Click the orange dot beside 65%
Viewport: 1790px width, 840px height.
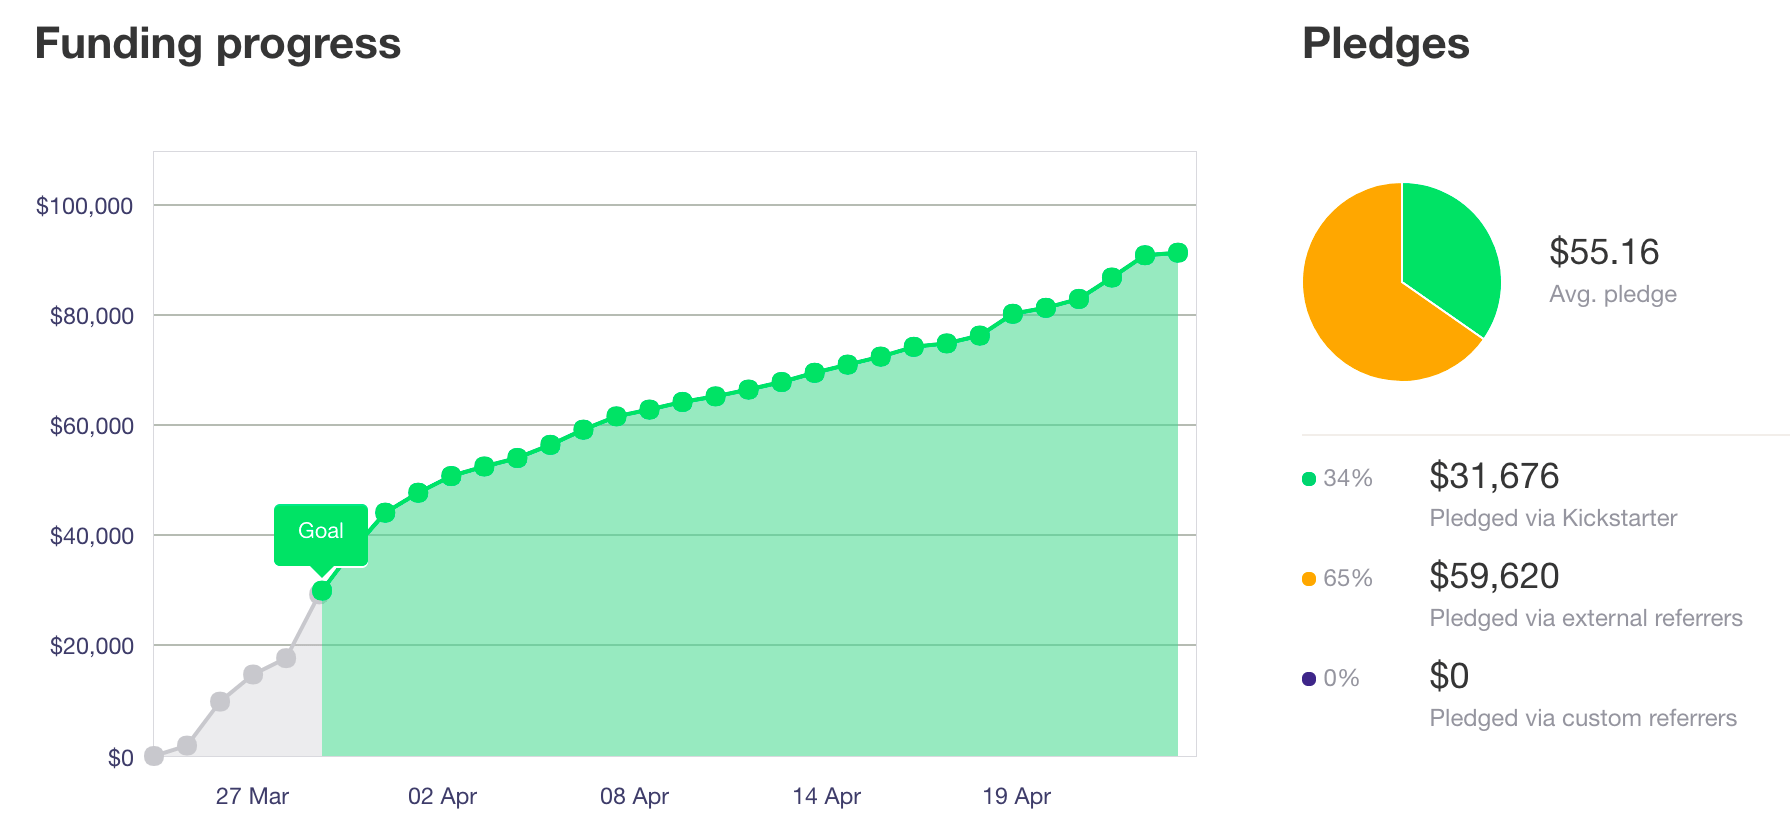(x=1309, y=579)
